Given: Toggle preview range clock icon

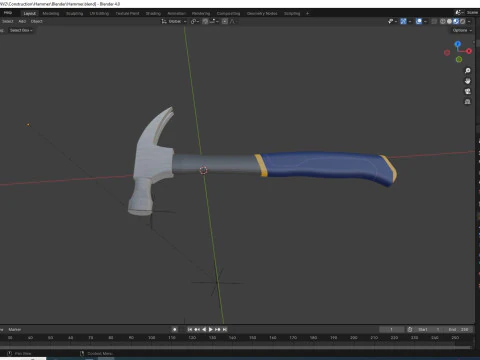Looking at the screenshot, I should coord(410,329).
